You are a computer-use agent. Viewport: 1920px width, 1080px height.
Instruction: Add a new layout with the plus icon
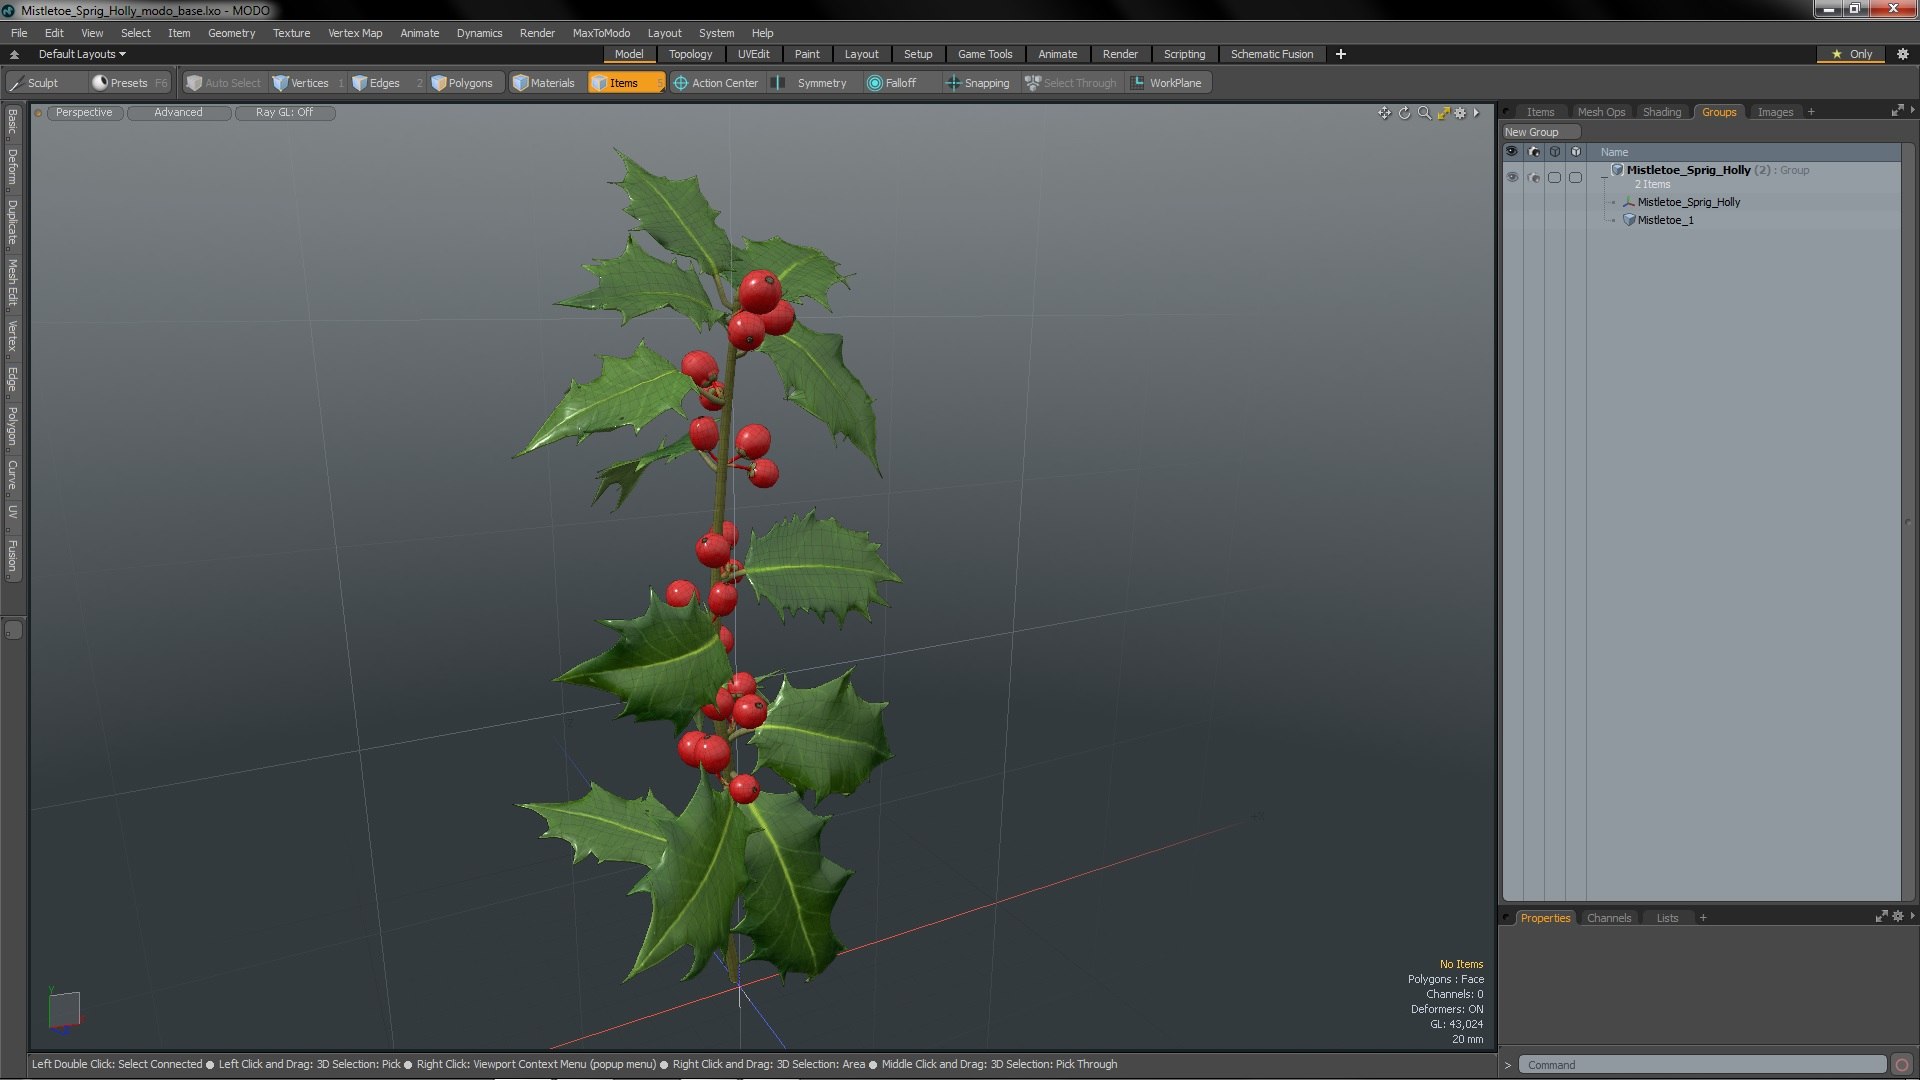pos(1341,54)
